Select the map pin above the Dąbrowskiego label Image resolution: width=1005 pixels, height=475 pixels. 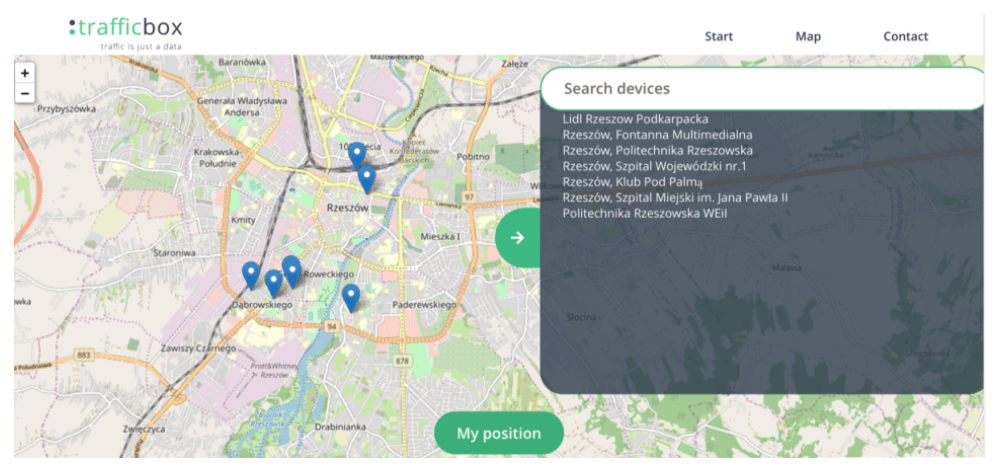[x=274, y=283]
